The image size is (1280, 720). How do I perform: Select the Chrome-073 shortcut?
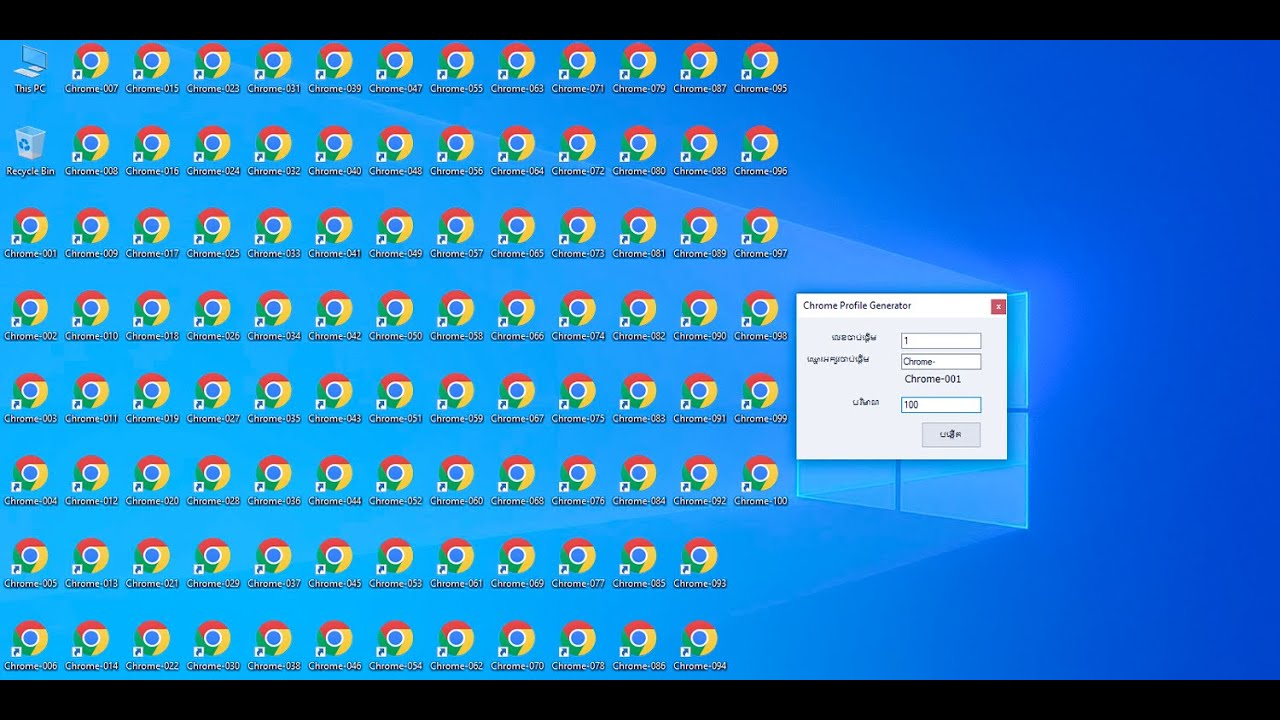[578, 234]
